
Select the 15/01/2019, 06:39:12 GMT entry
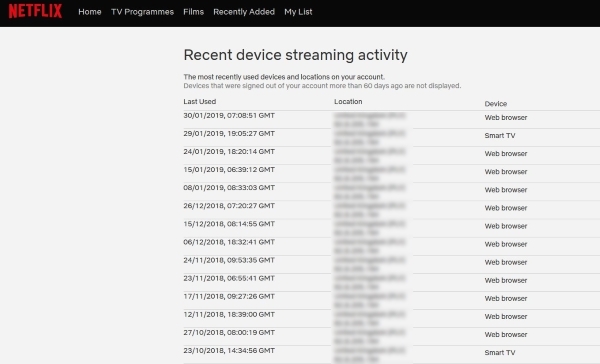pyautogui.click(x=229, y=170)
